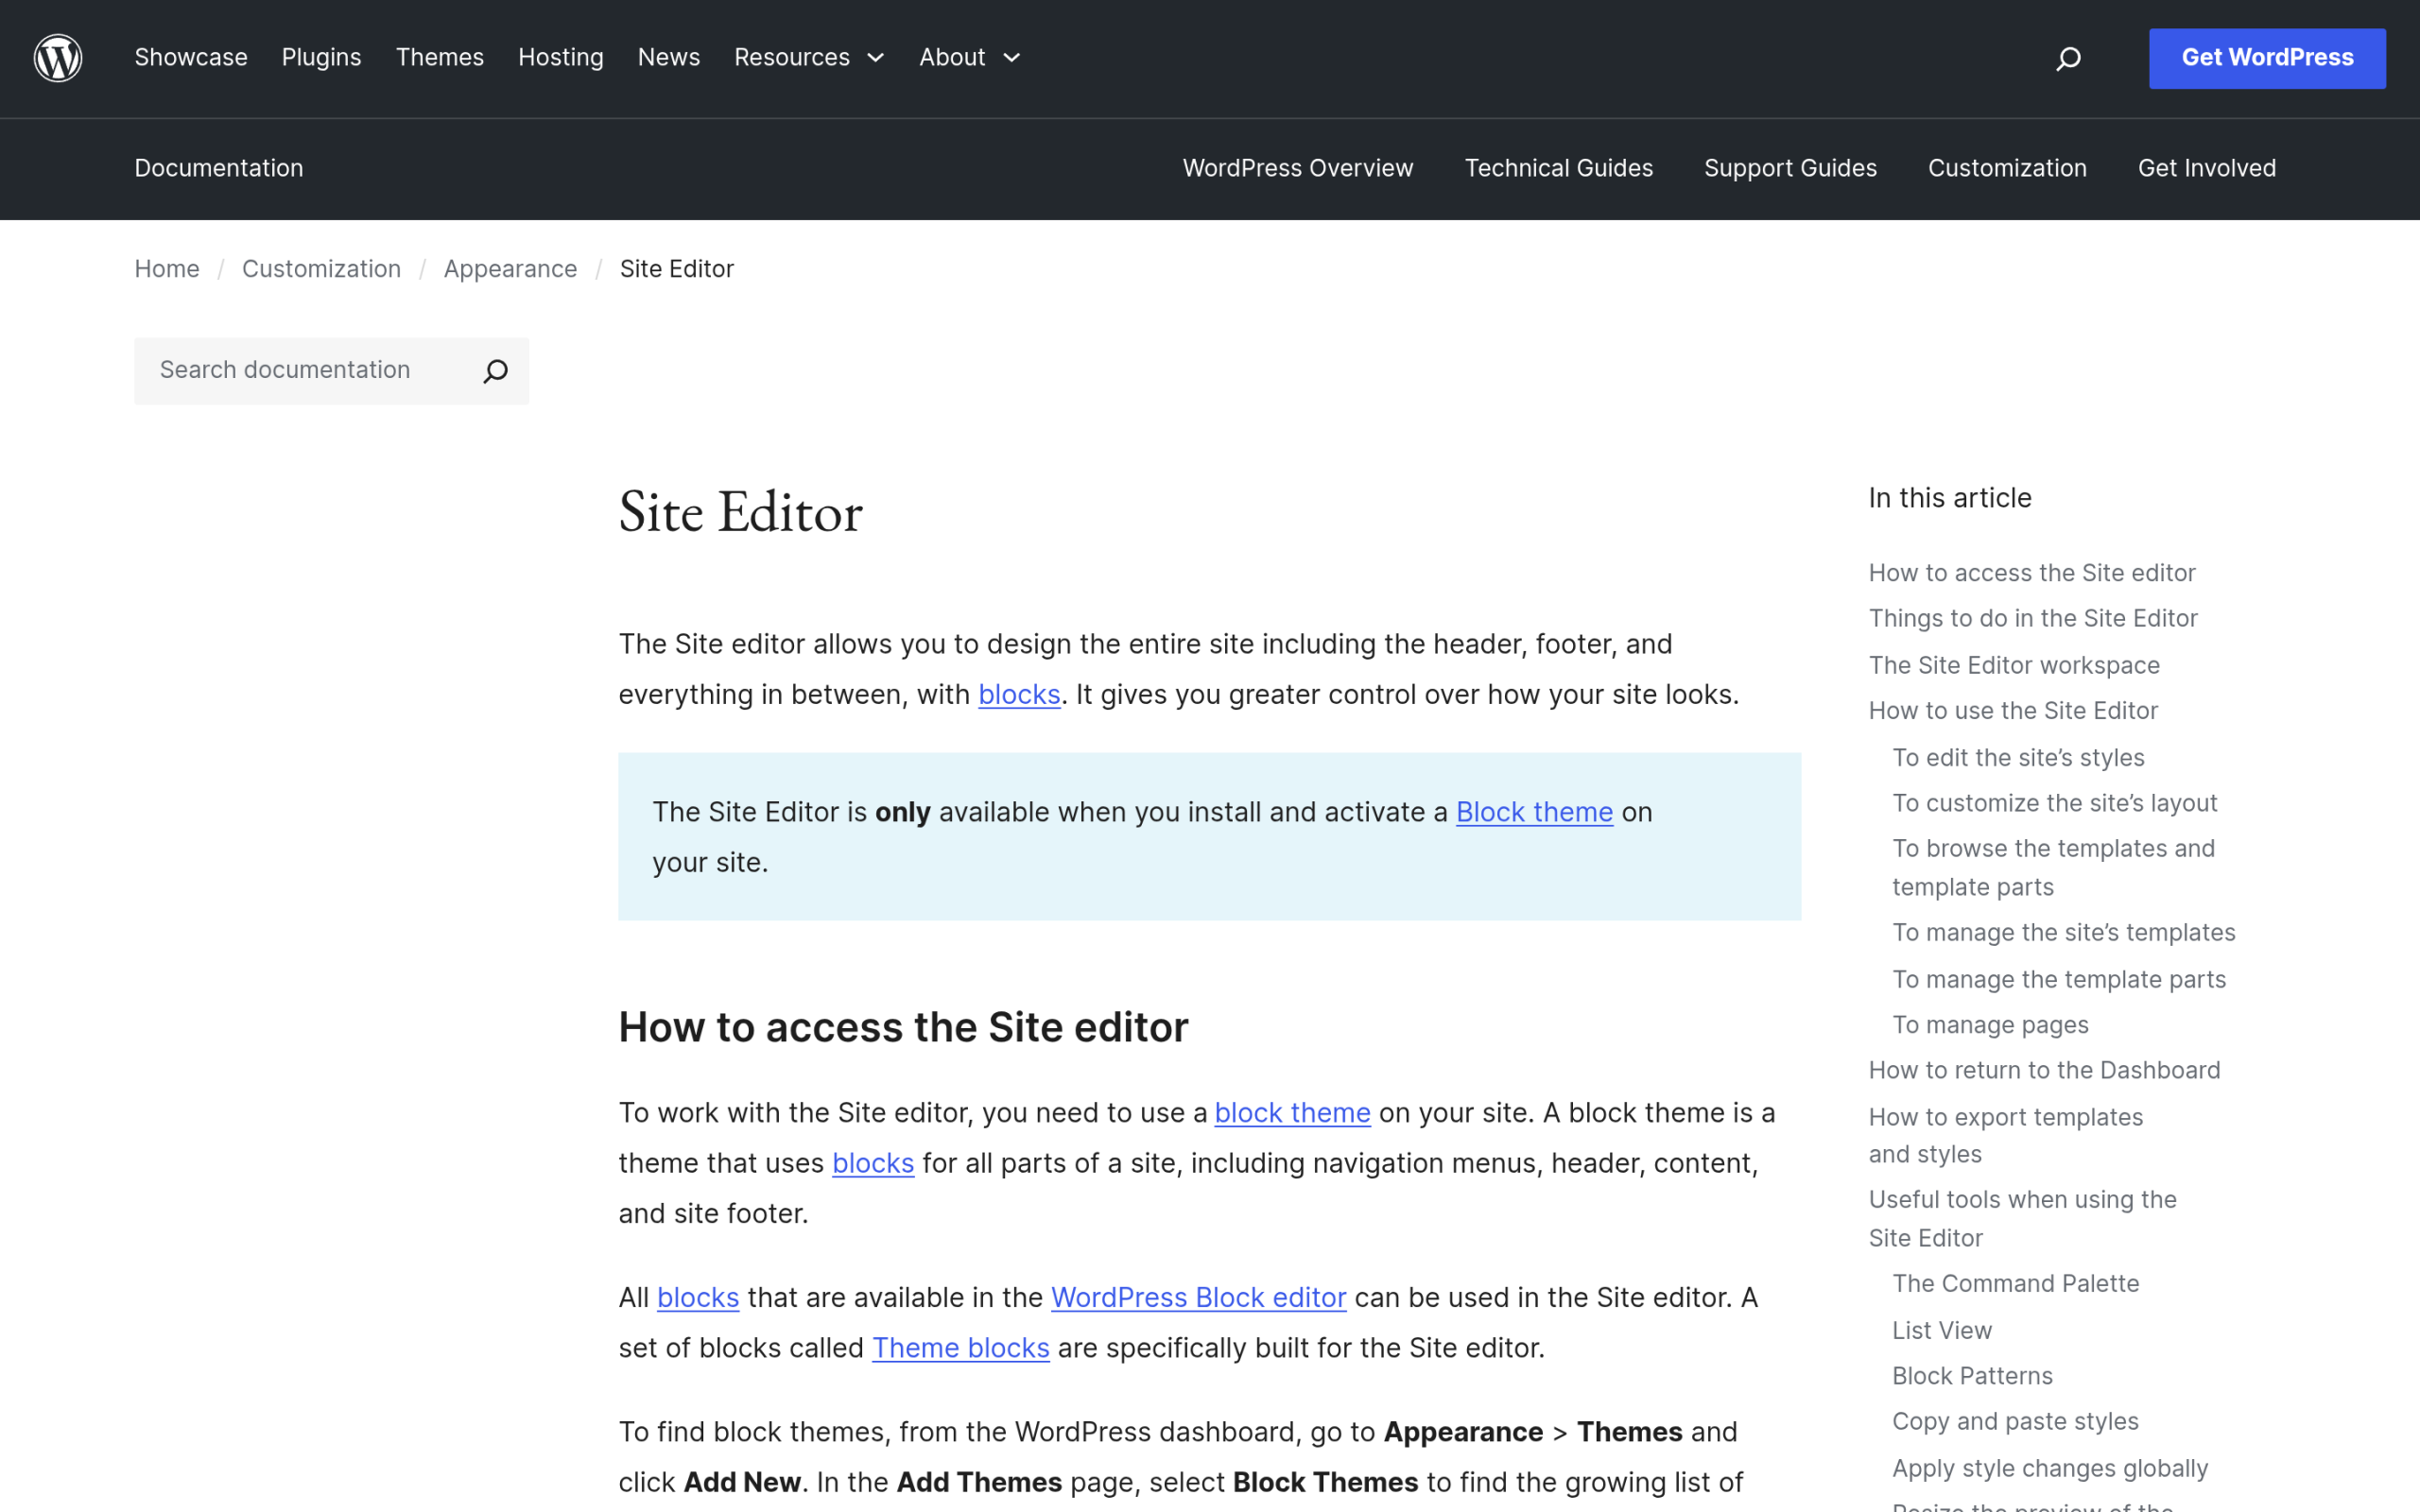The image size is (2420, 1512).
Task: Go to Themes in top navigation
Action: [439, 57]
